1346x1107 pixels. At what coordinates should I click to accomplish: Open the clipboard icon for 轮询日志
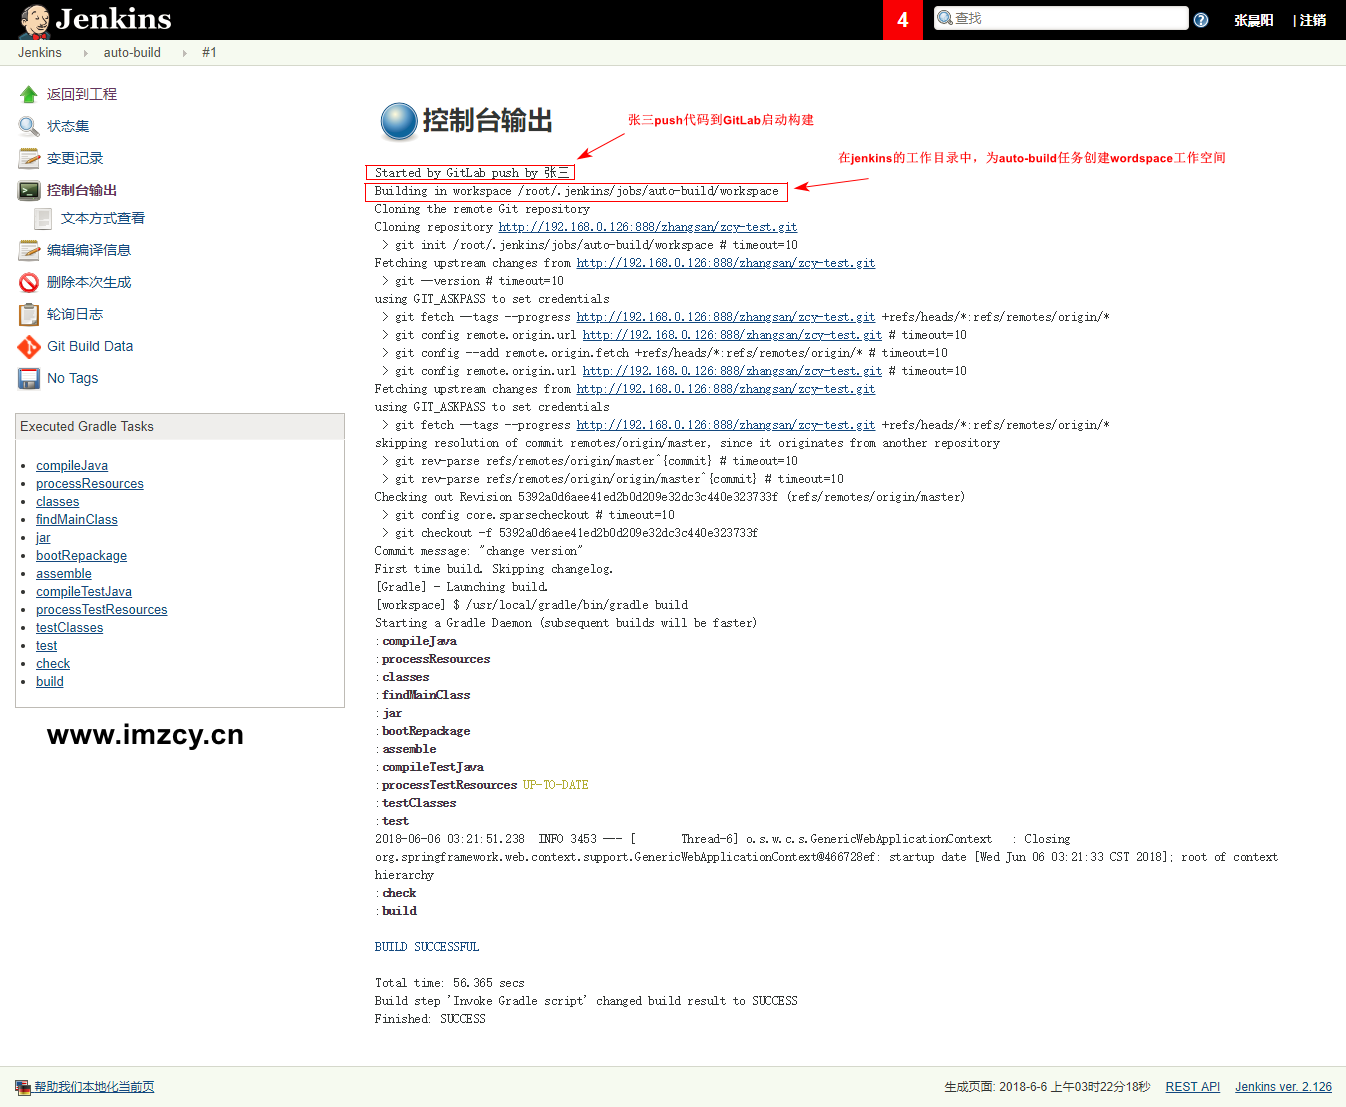28,314
